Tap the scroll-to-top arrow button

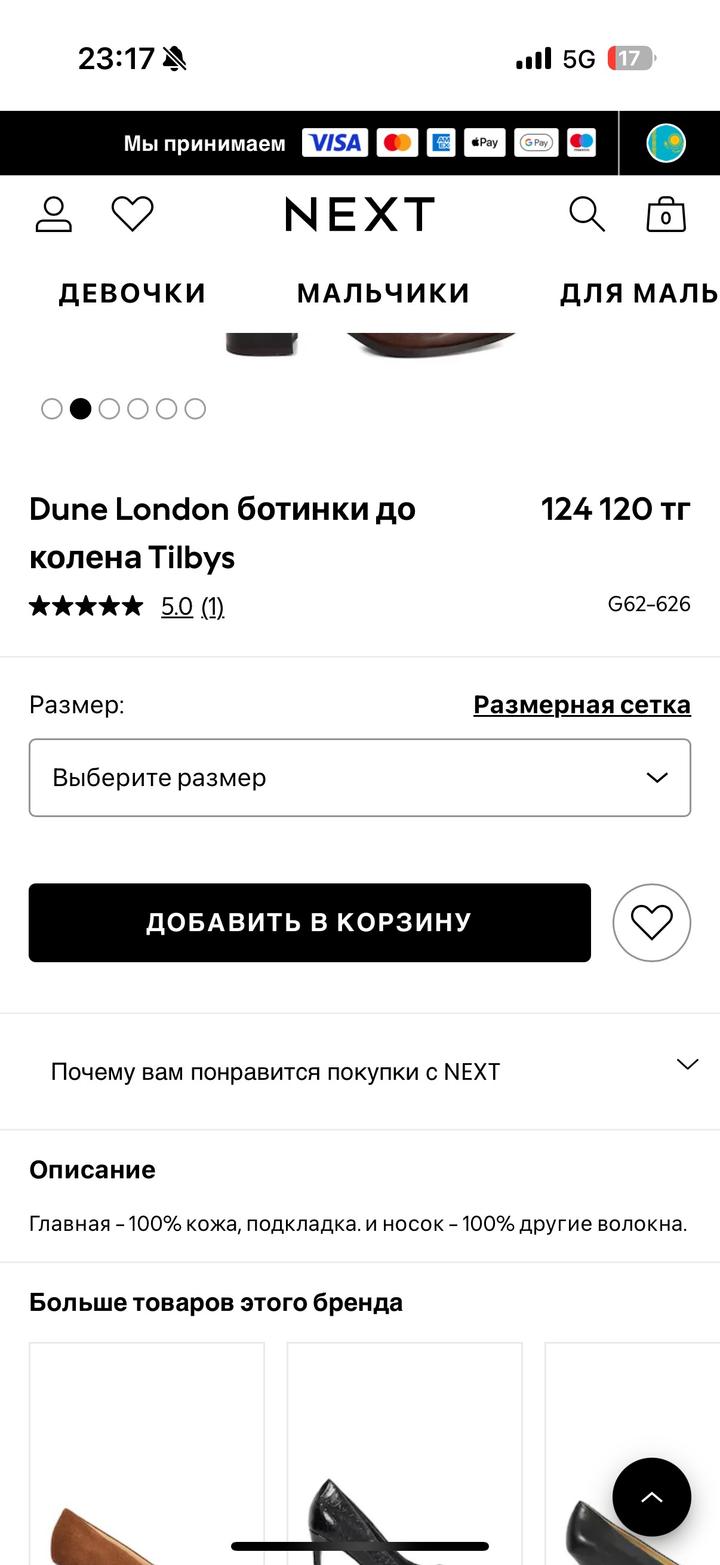click(652, 1497)
